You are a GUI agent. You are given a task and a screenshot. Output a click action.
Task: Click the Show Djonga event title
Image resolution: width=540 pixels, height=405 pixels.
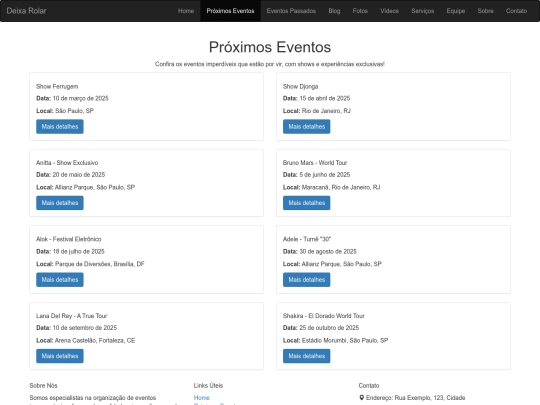pos(300,86)
